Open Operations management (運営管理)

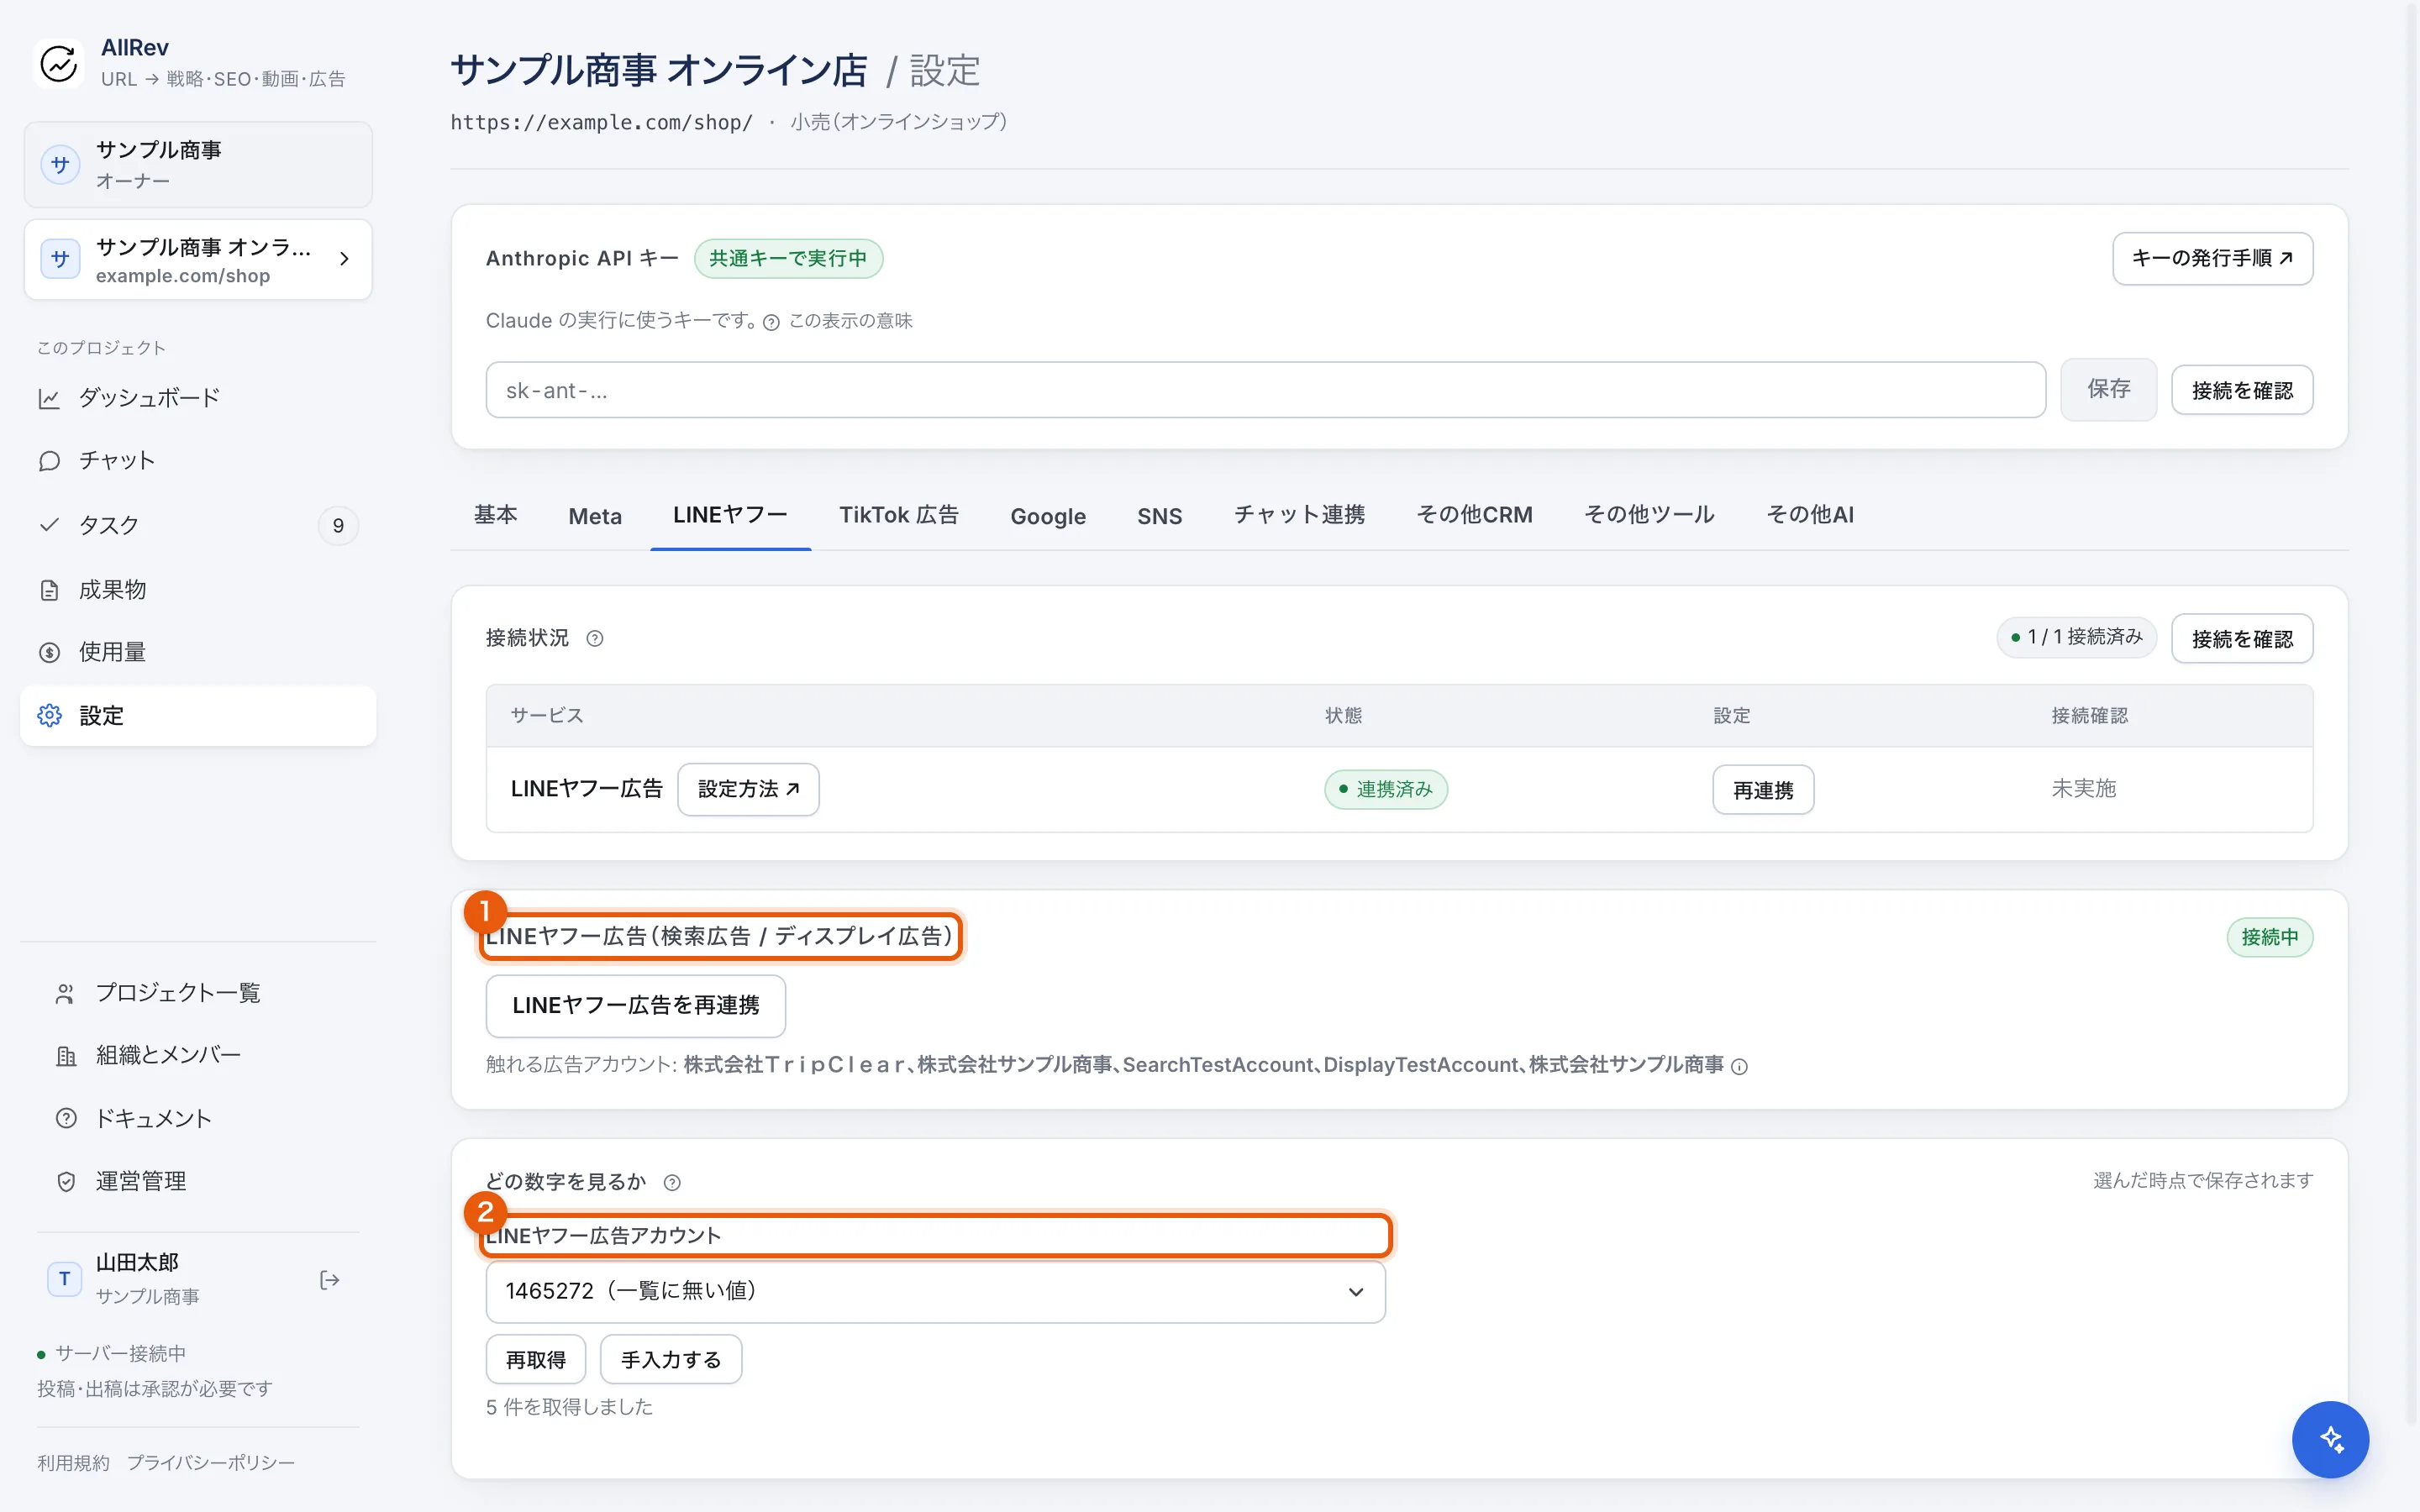pyautogui.click(x=198, y=1181)
